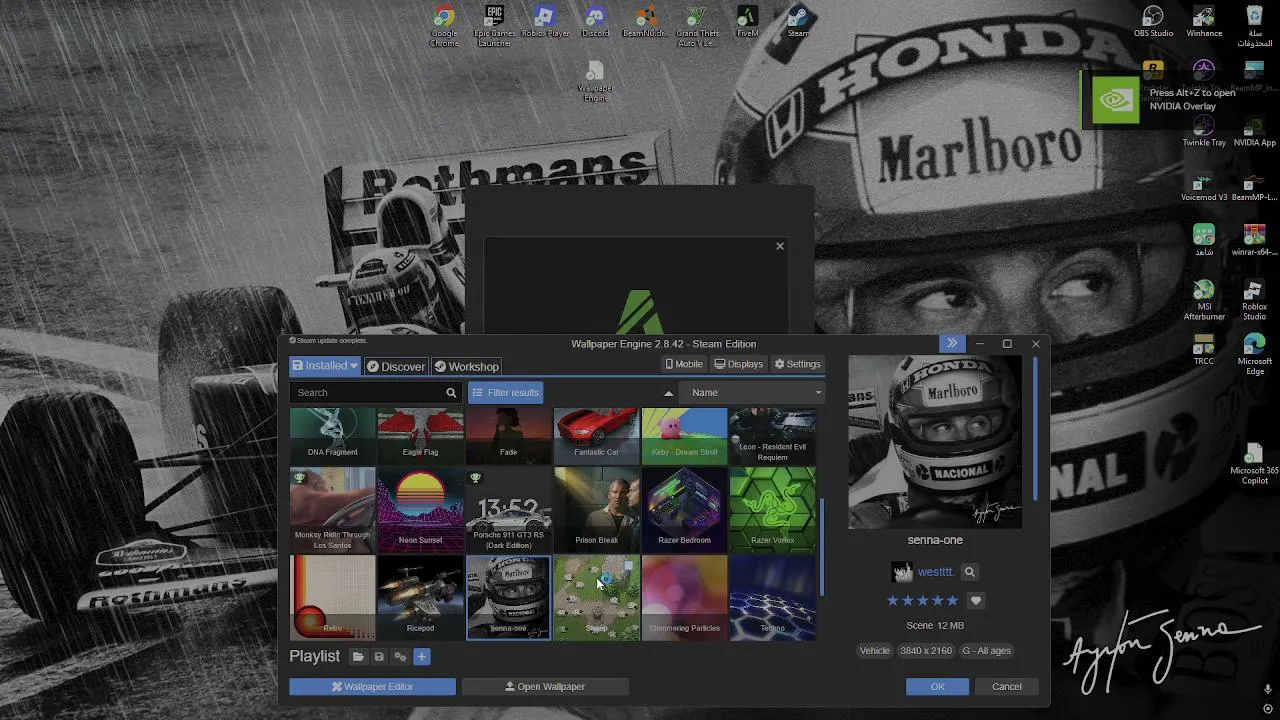Select the Fantastic Car wallpaper thumbnail
The width and height of the screenshot is (1280, 720).
coord(596,435)
